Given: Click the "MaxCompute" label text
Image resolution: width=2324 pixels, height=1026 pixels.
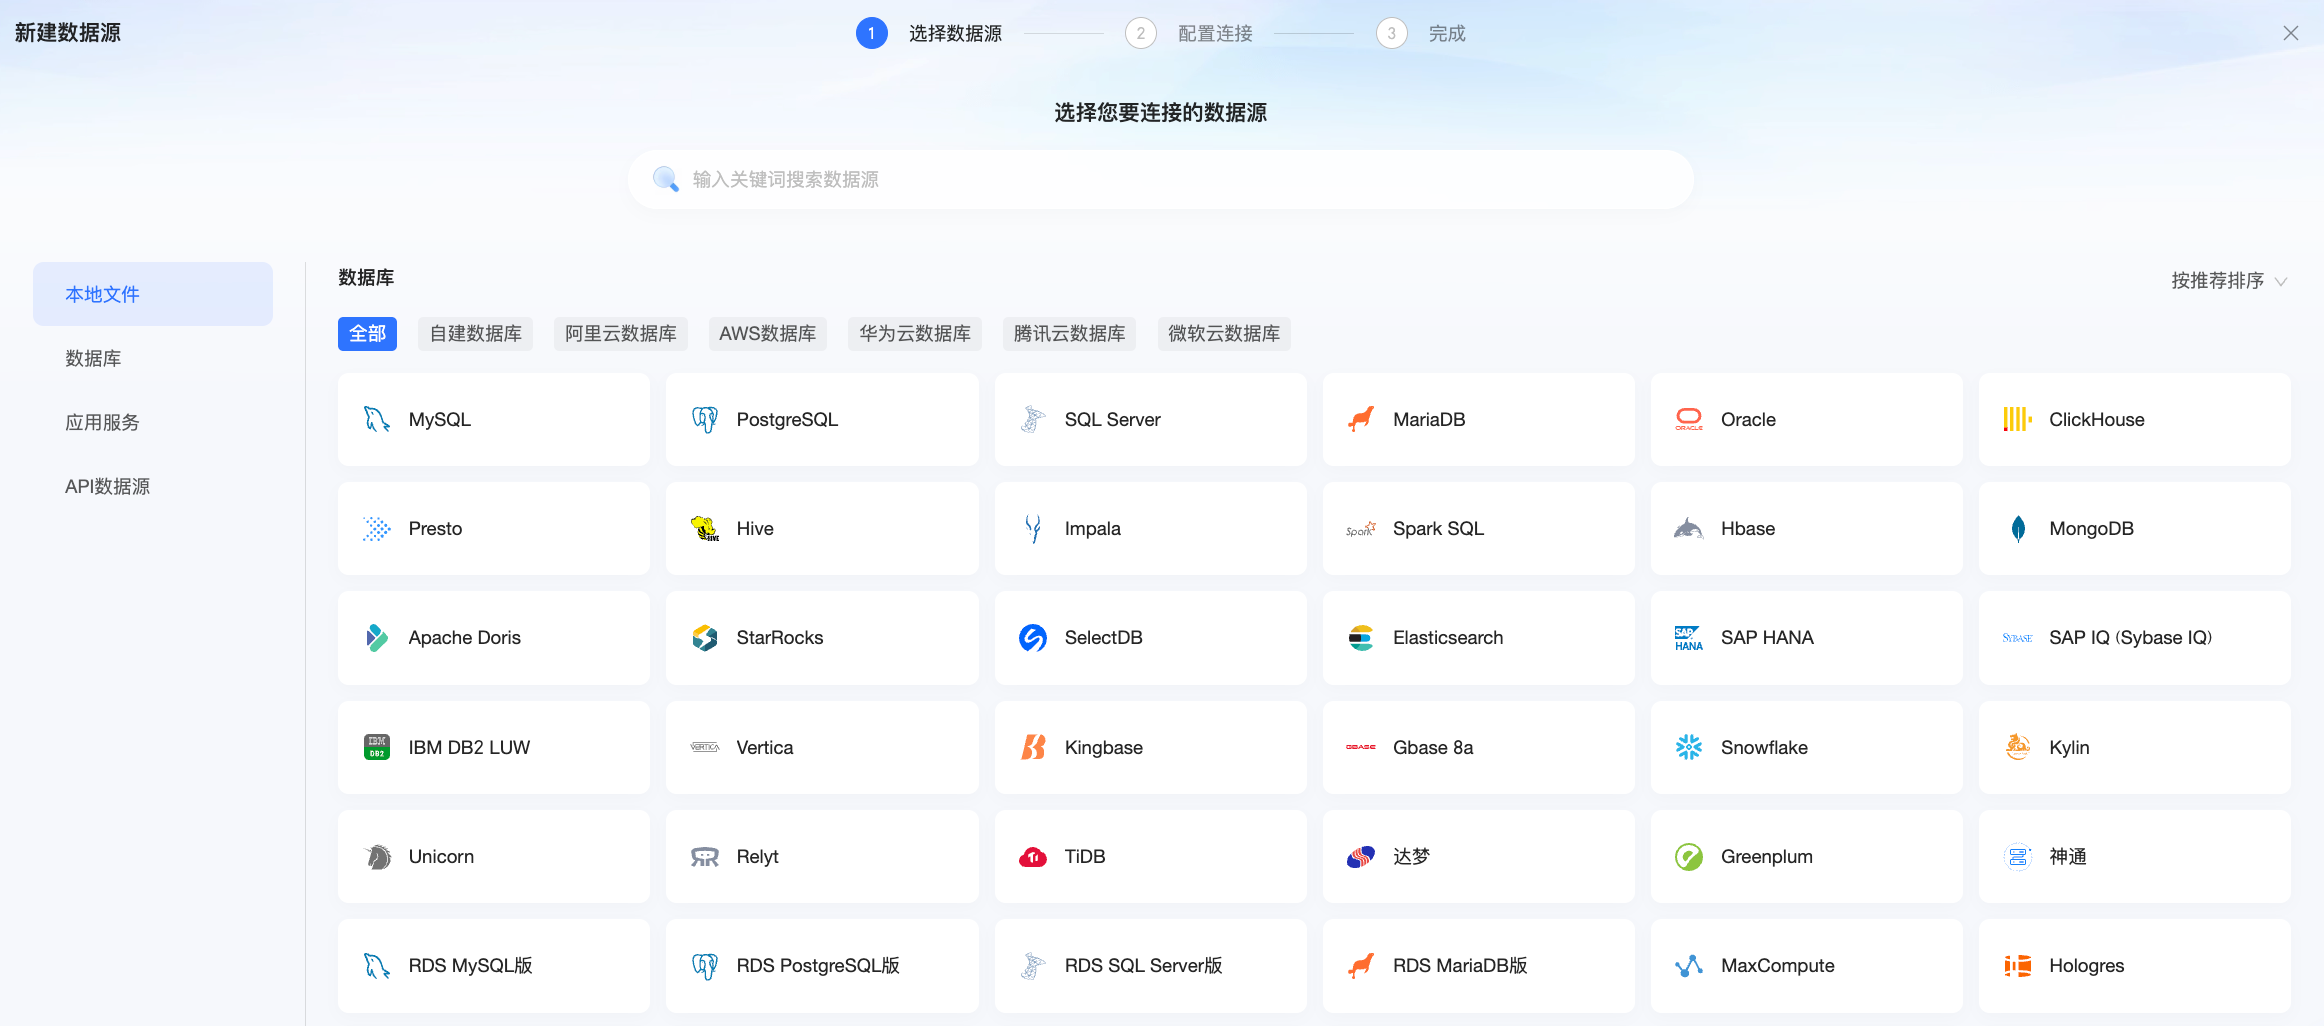Looking at the screenshot, I should pos(1777,966).
